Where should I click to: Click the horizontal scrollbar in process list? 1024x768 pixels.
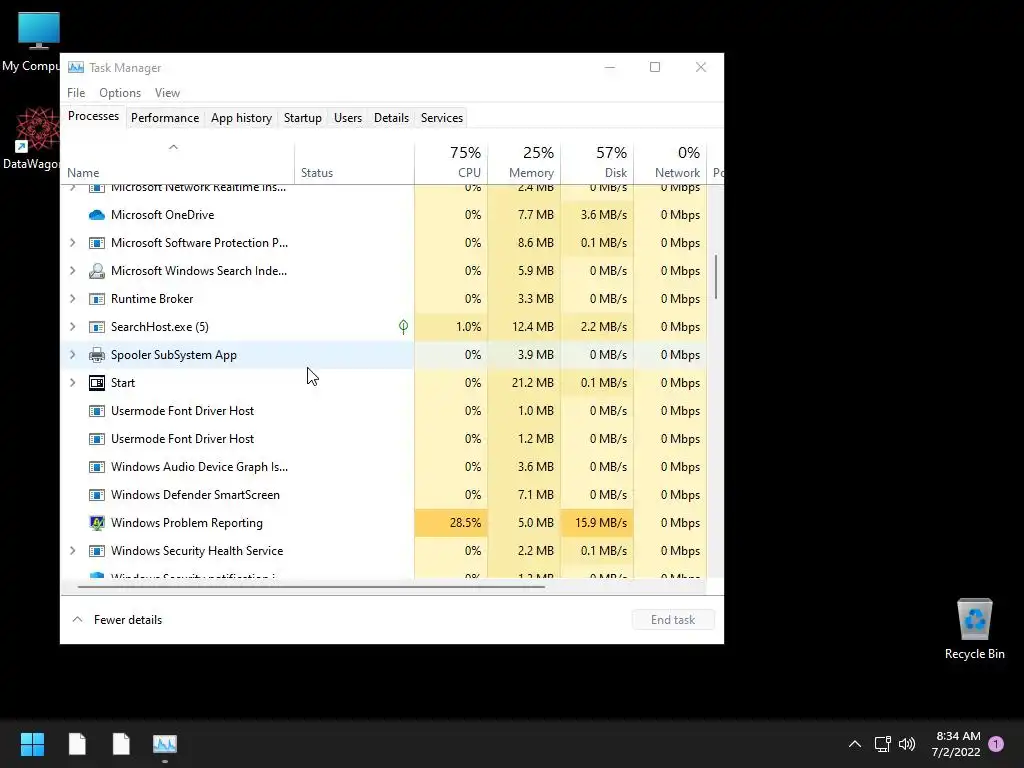311,587
